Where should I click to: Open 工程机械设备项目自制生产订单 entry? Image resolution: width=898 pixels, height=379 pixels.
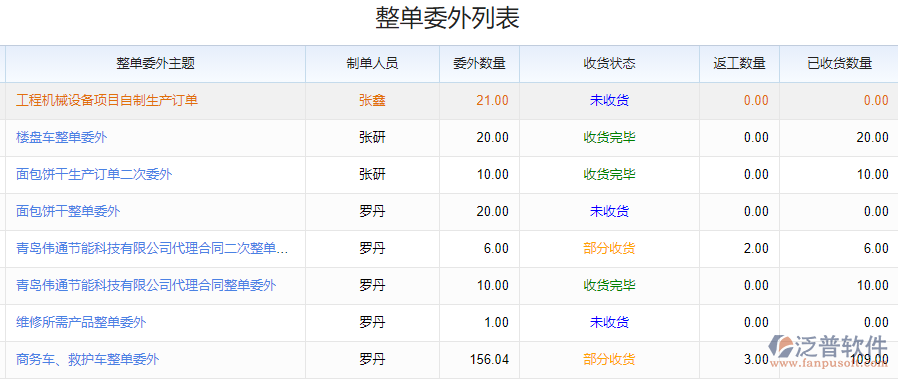pos(107,100)
